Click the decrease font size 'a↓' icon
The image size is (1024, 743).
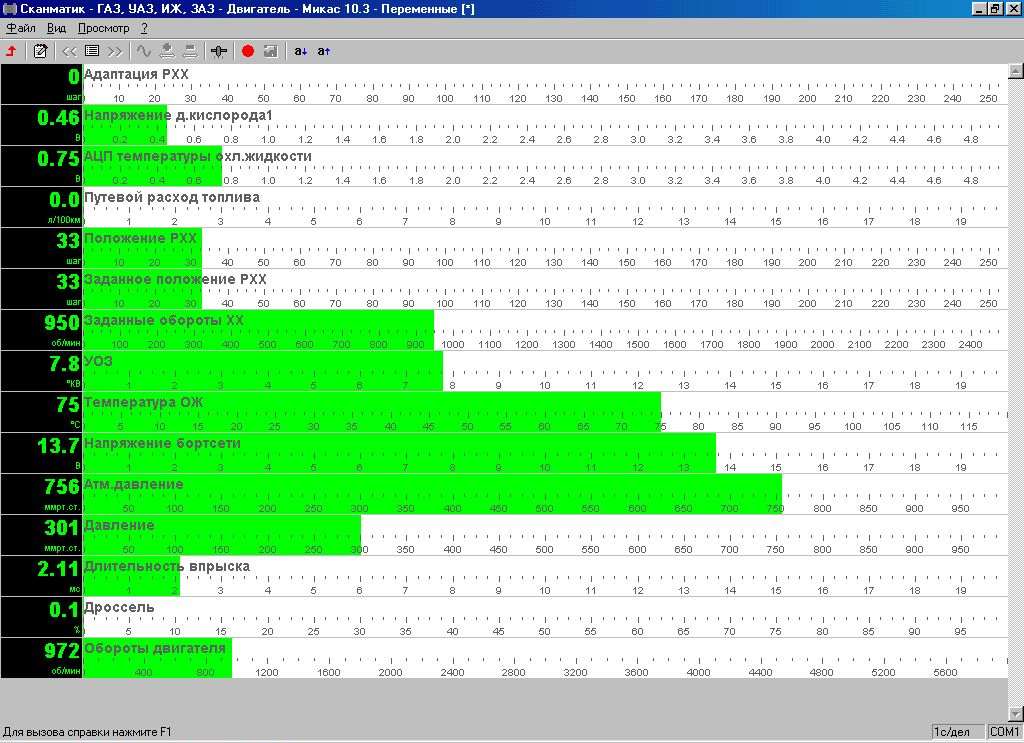pos(301,51)
